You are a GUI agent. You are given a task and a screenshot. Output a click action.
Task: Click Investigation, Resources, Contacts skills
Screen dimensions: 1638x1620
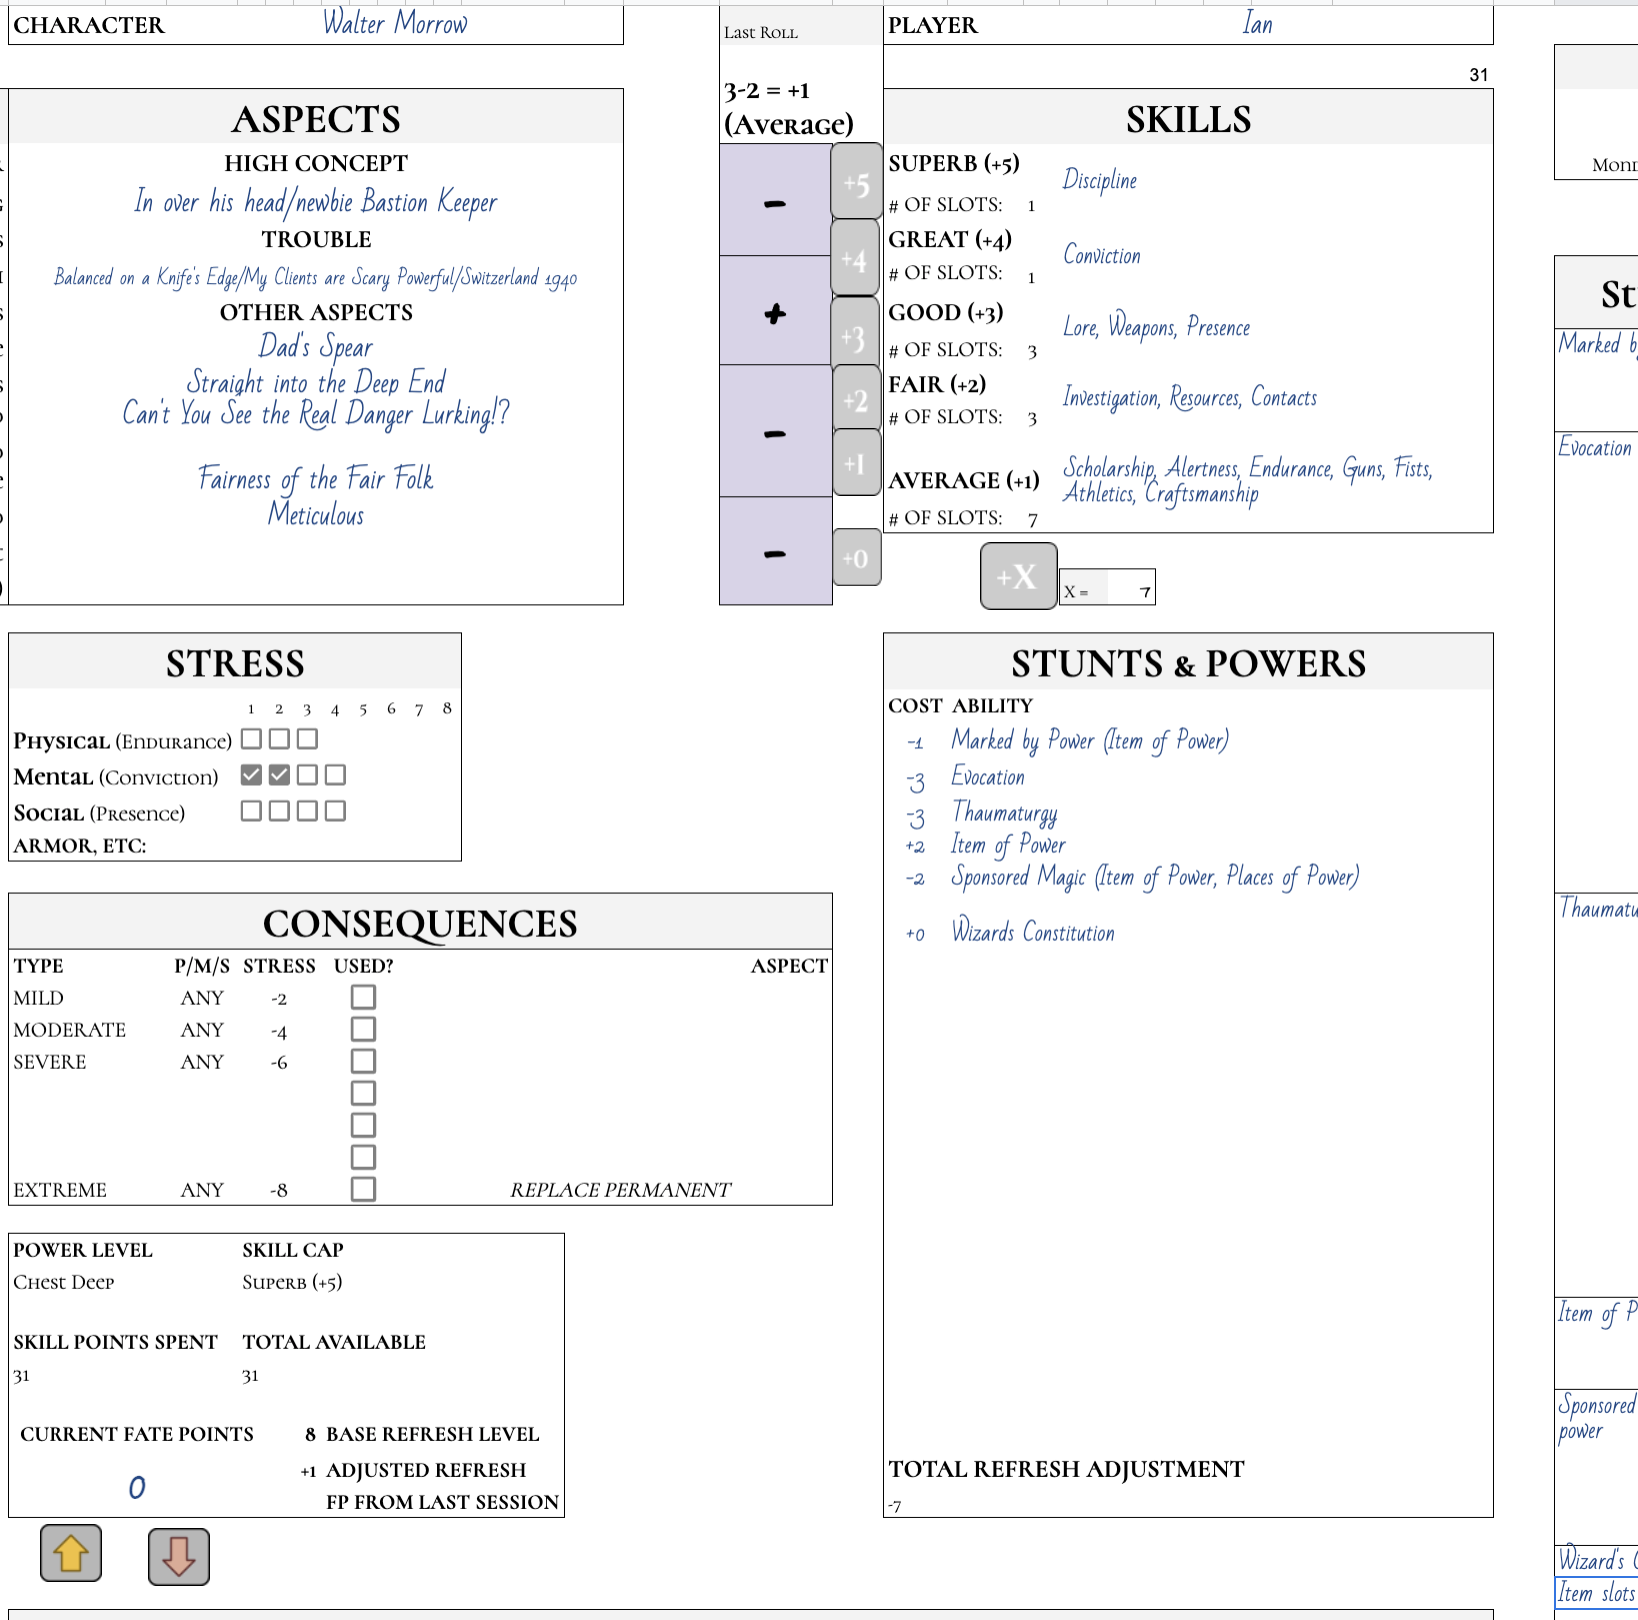click(1190, 398)
